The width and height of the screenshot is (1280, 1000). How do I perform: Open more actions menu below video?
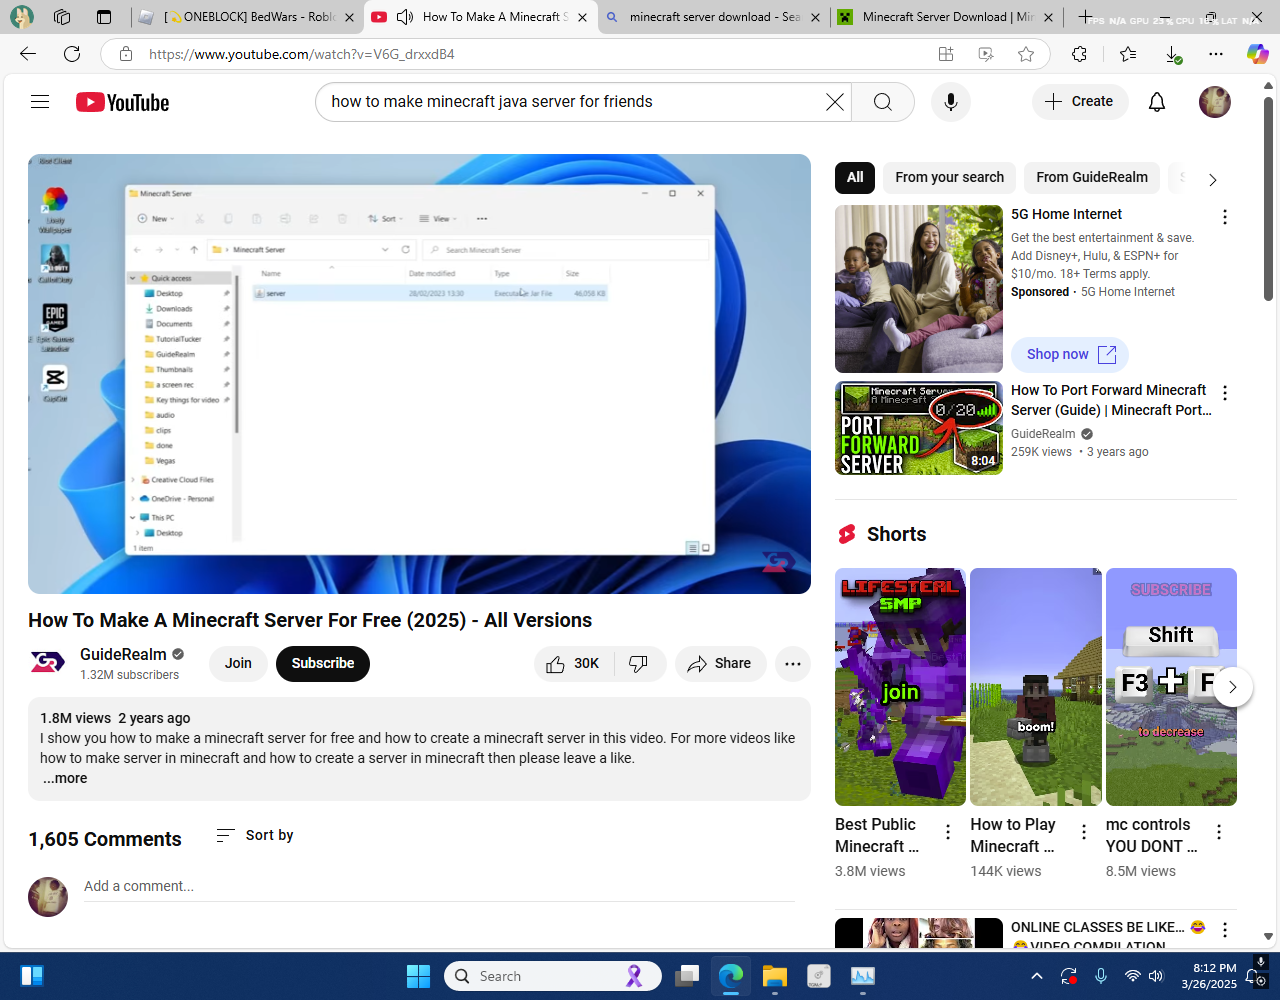(x=793, y=664)
